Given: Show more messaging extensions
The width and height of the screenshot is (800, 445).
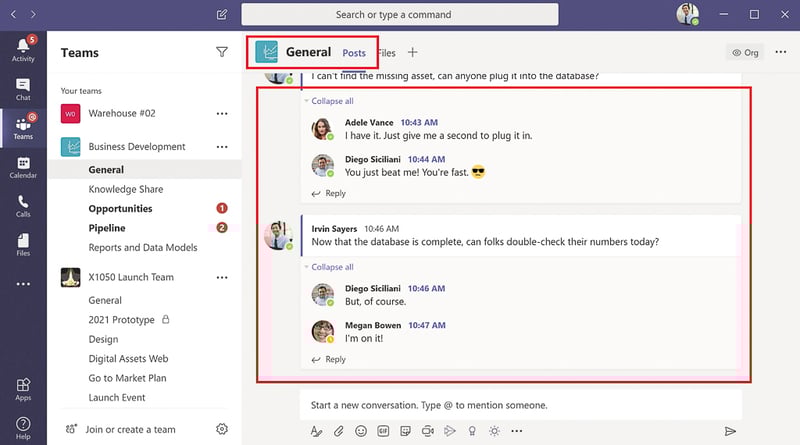Looking at the screenshot, I should [x=516, y=431].
